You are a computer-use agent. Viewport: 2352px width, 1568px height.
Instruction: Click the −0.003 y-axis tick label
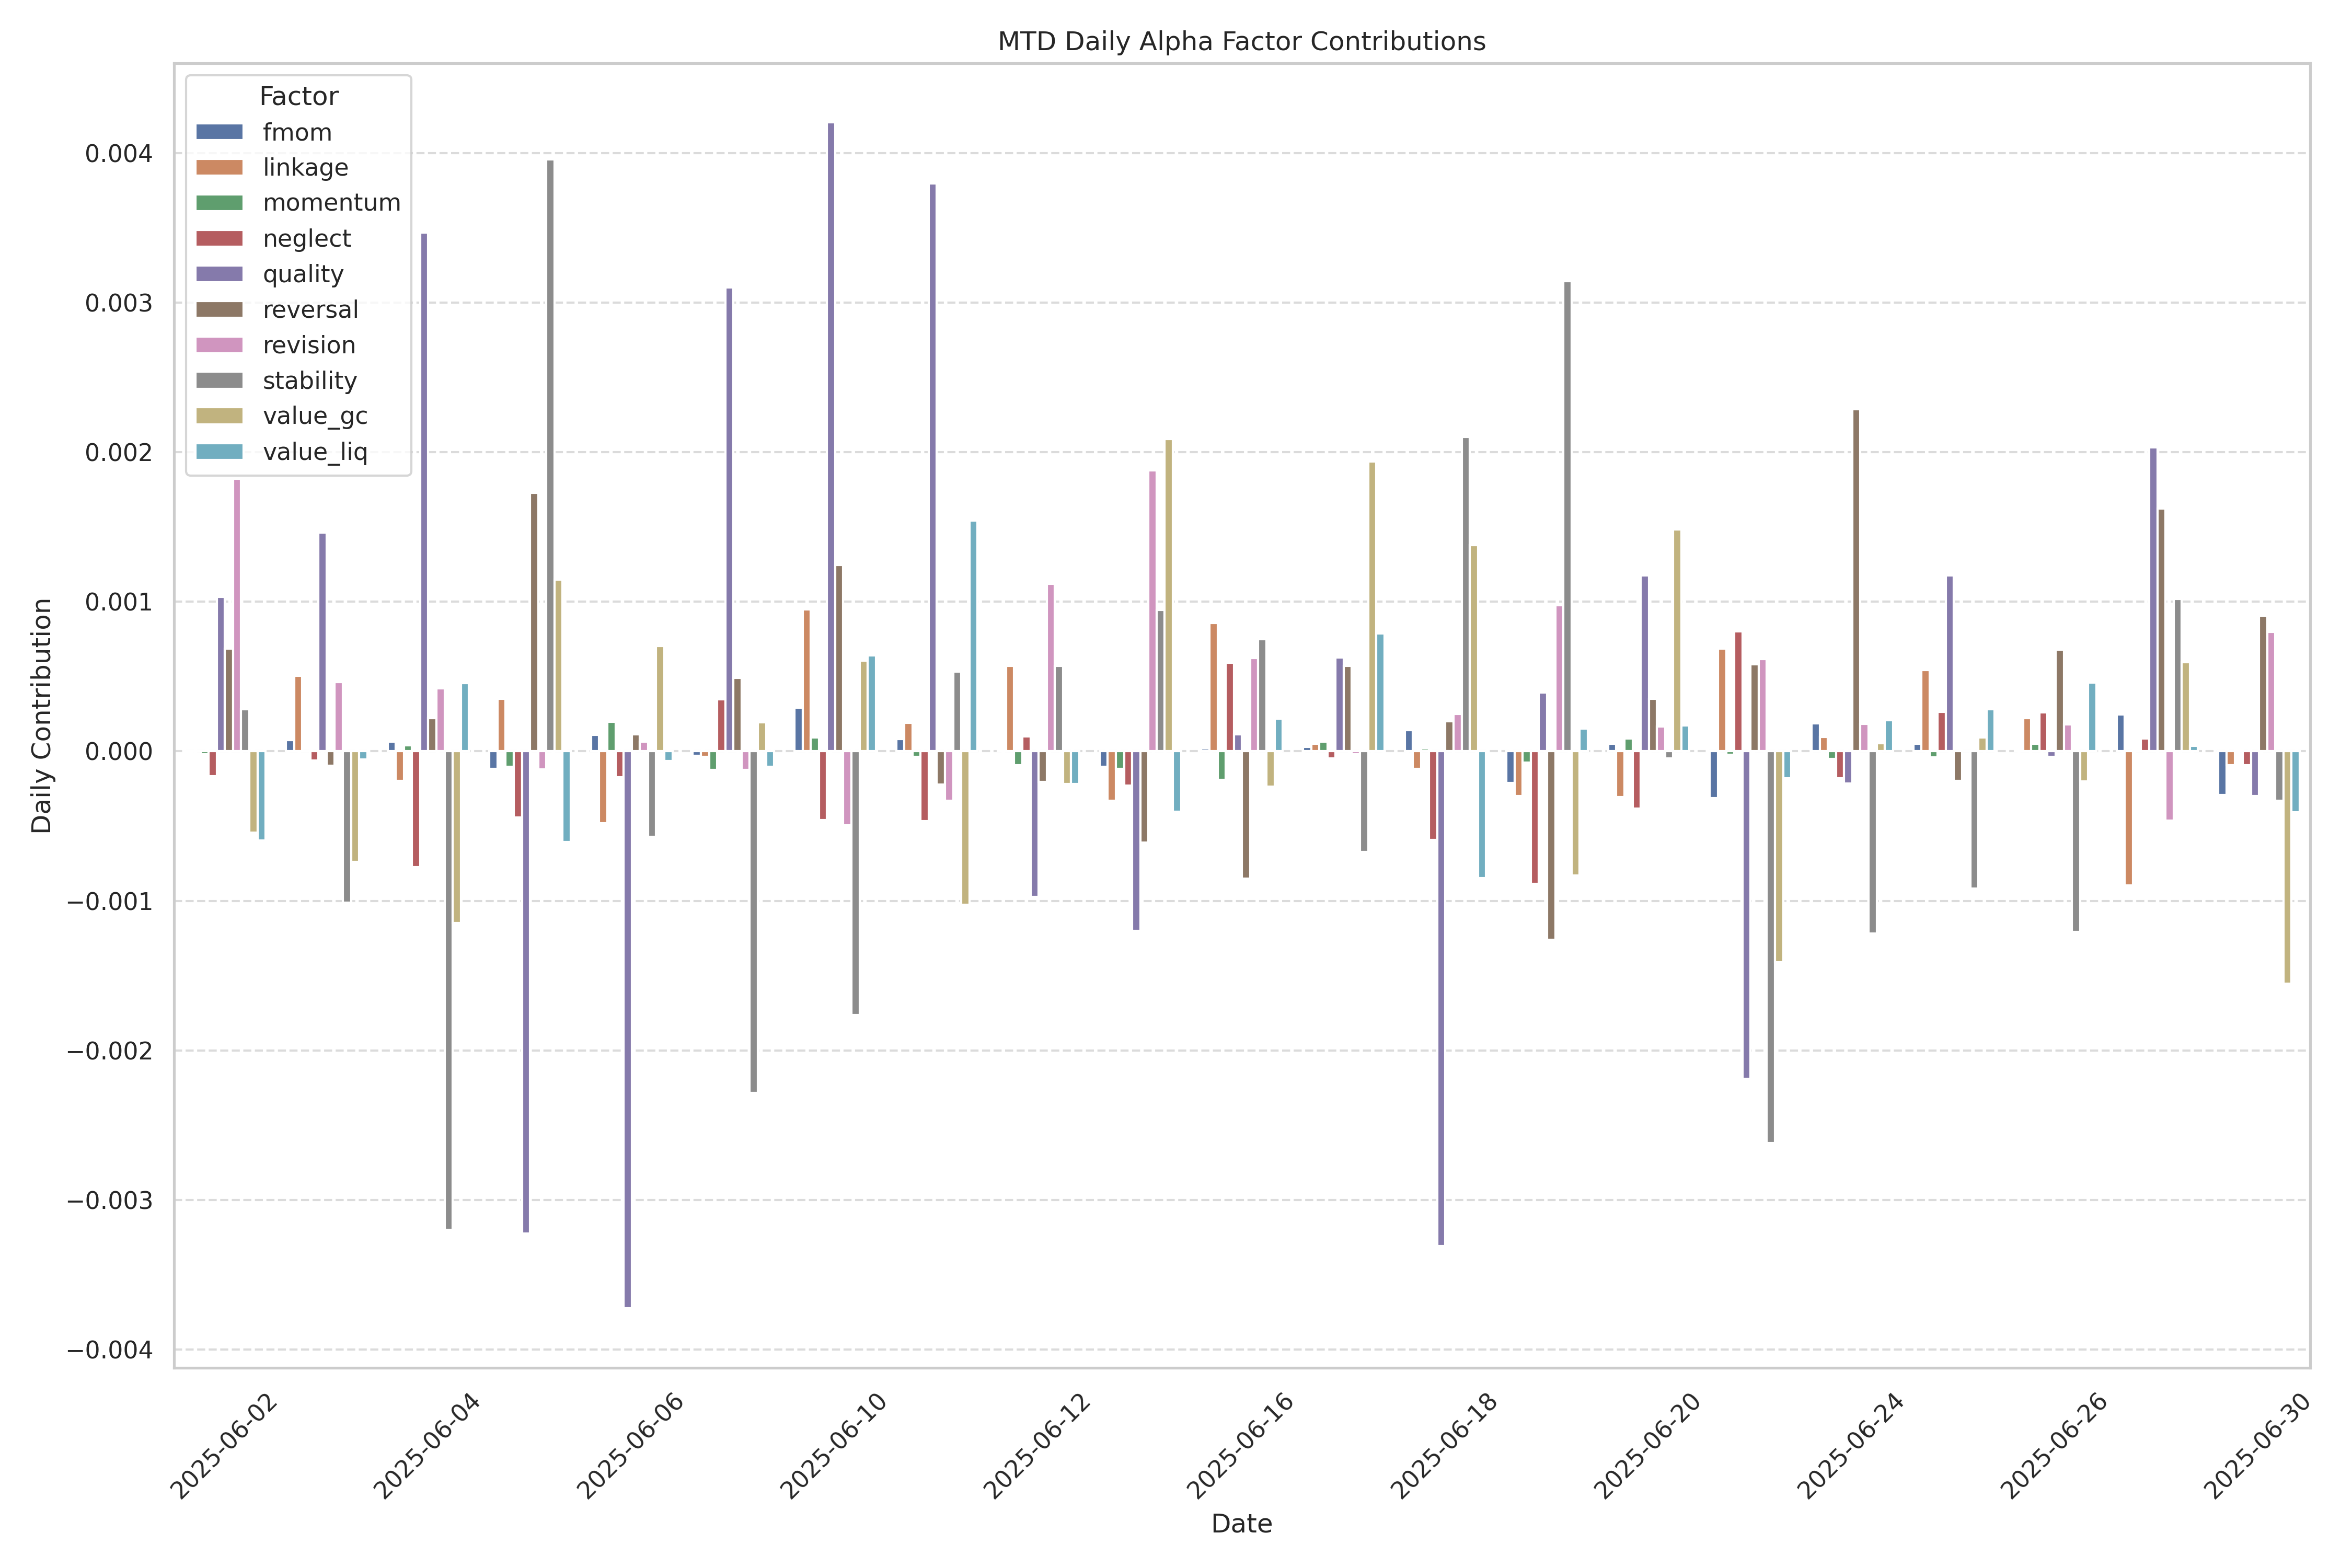click(x=109, y=1200)
